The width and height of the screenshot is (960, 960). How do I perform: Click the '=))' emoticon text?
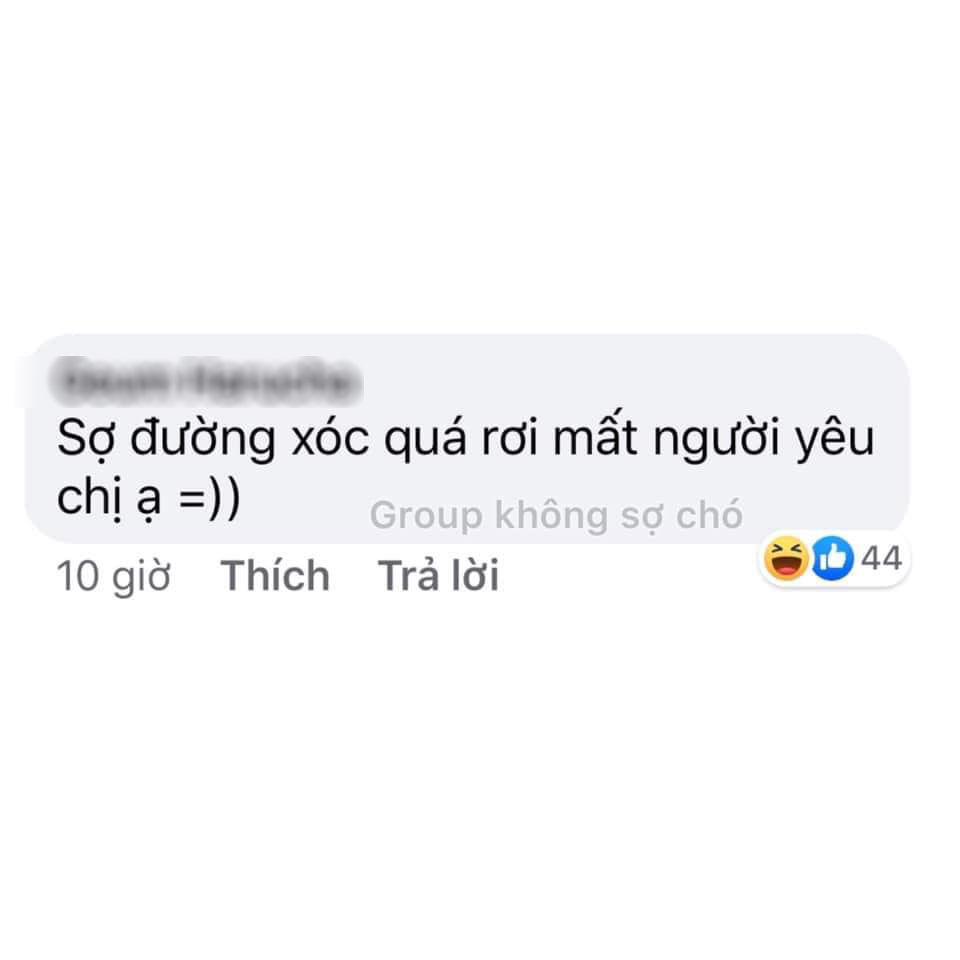click(x=209, y=499)
